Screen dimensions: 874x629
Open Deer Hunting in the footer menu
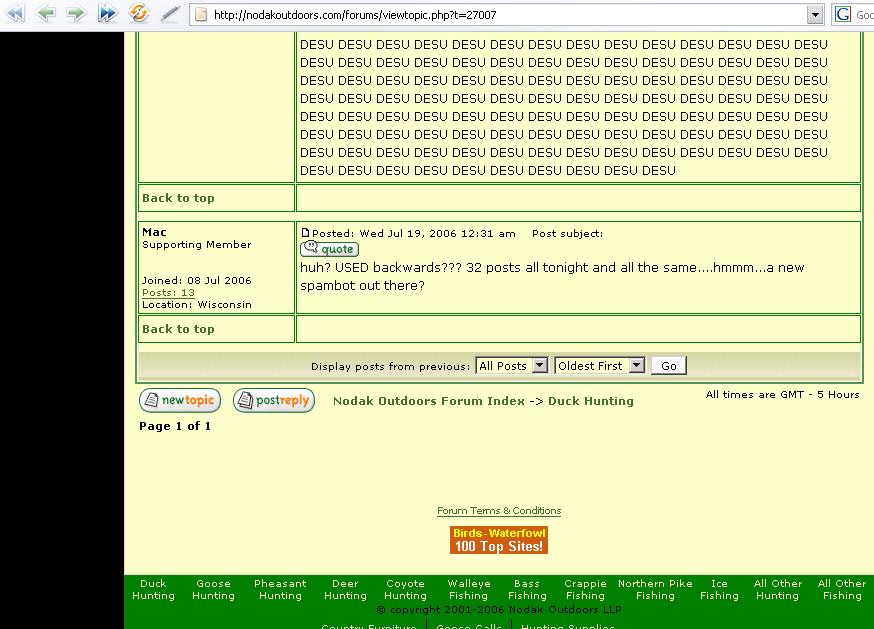(345, 589)
